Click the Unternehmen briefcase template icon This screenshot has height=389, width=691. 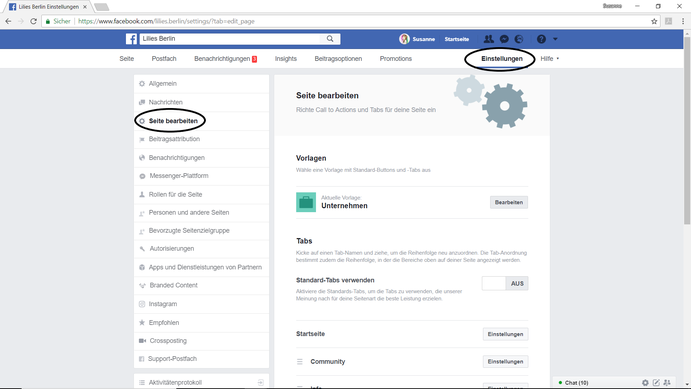[306, 202]
